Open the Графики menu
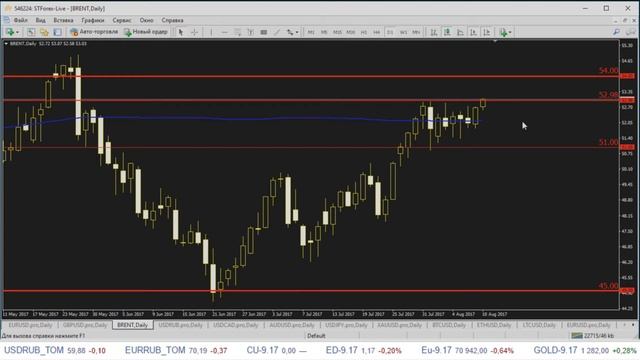 (93, 20)
